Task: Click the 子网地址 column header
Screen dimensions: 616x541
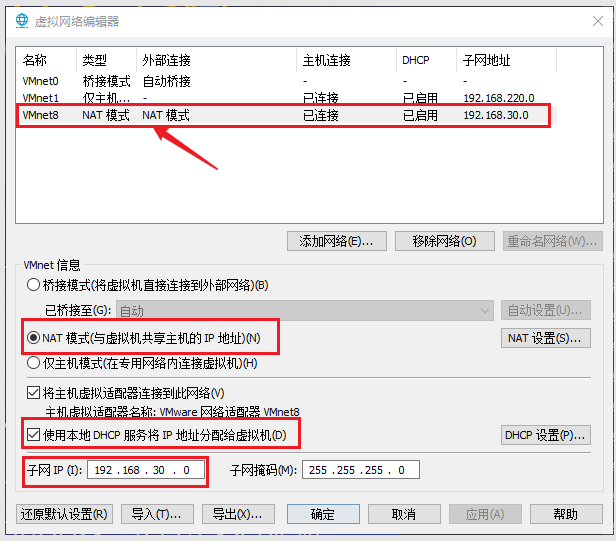Action: 507,60
